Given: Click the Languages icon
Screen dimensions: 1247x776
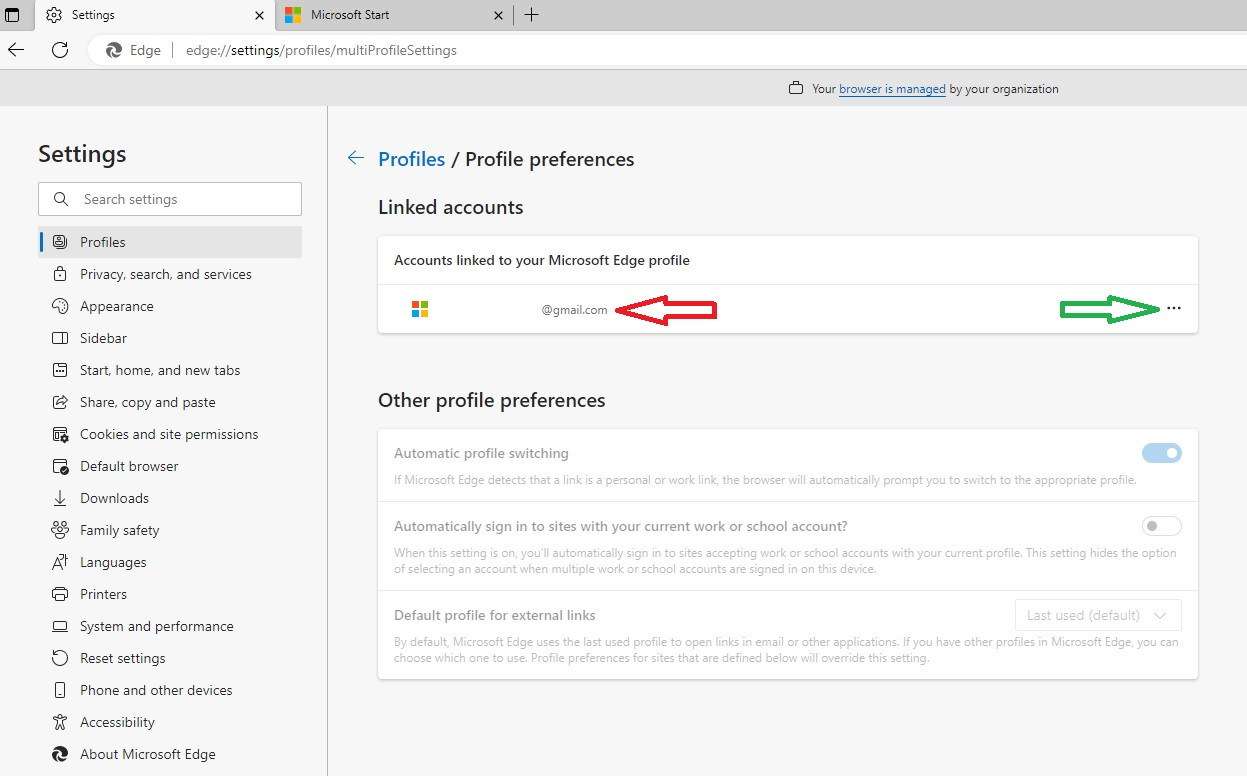Looking at the screenshot, I should pos(60,562).
